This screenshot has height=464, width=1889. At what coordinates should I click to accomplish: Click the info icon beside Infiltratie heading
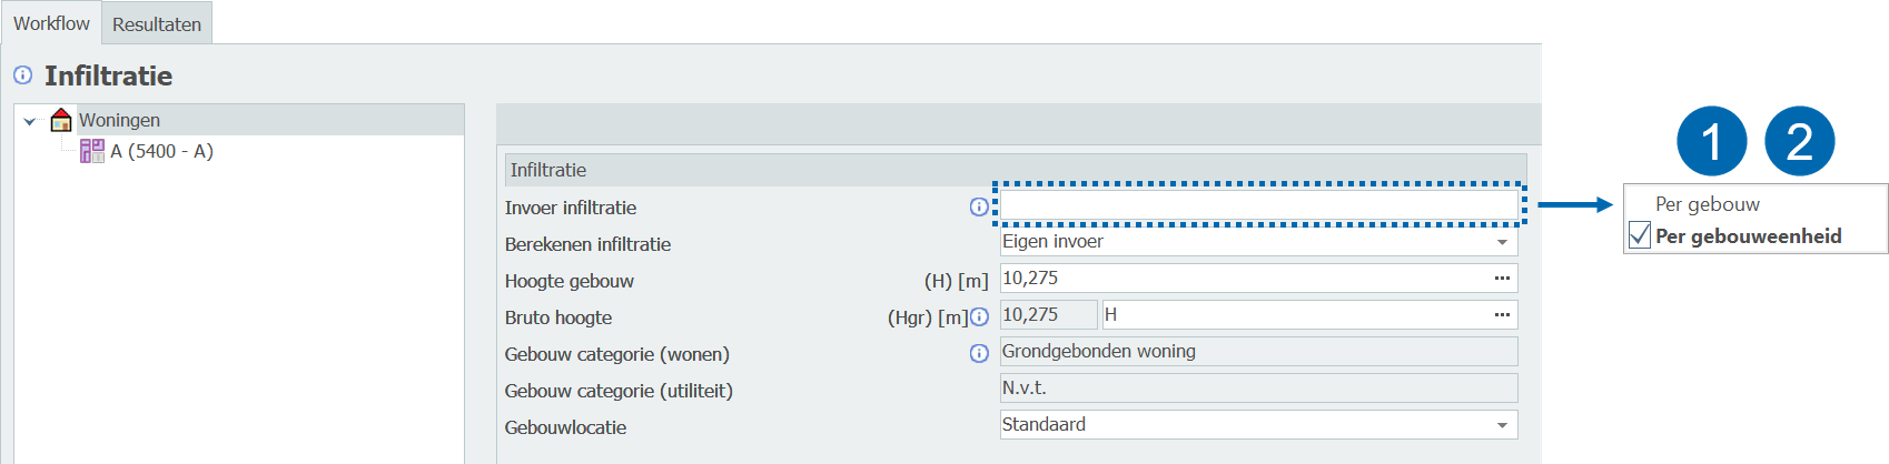coord(22,75)
